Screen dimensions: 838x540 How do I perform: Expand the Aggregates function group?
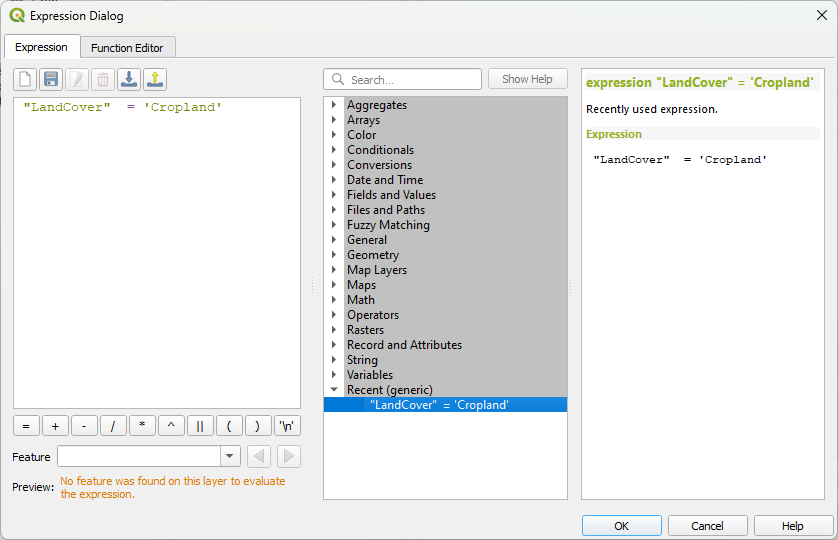334,105
